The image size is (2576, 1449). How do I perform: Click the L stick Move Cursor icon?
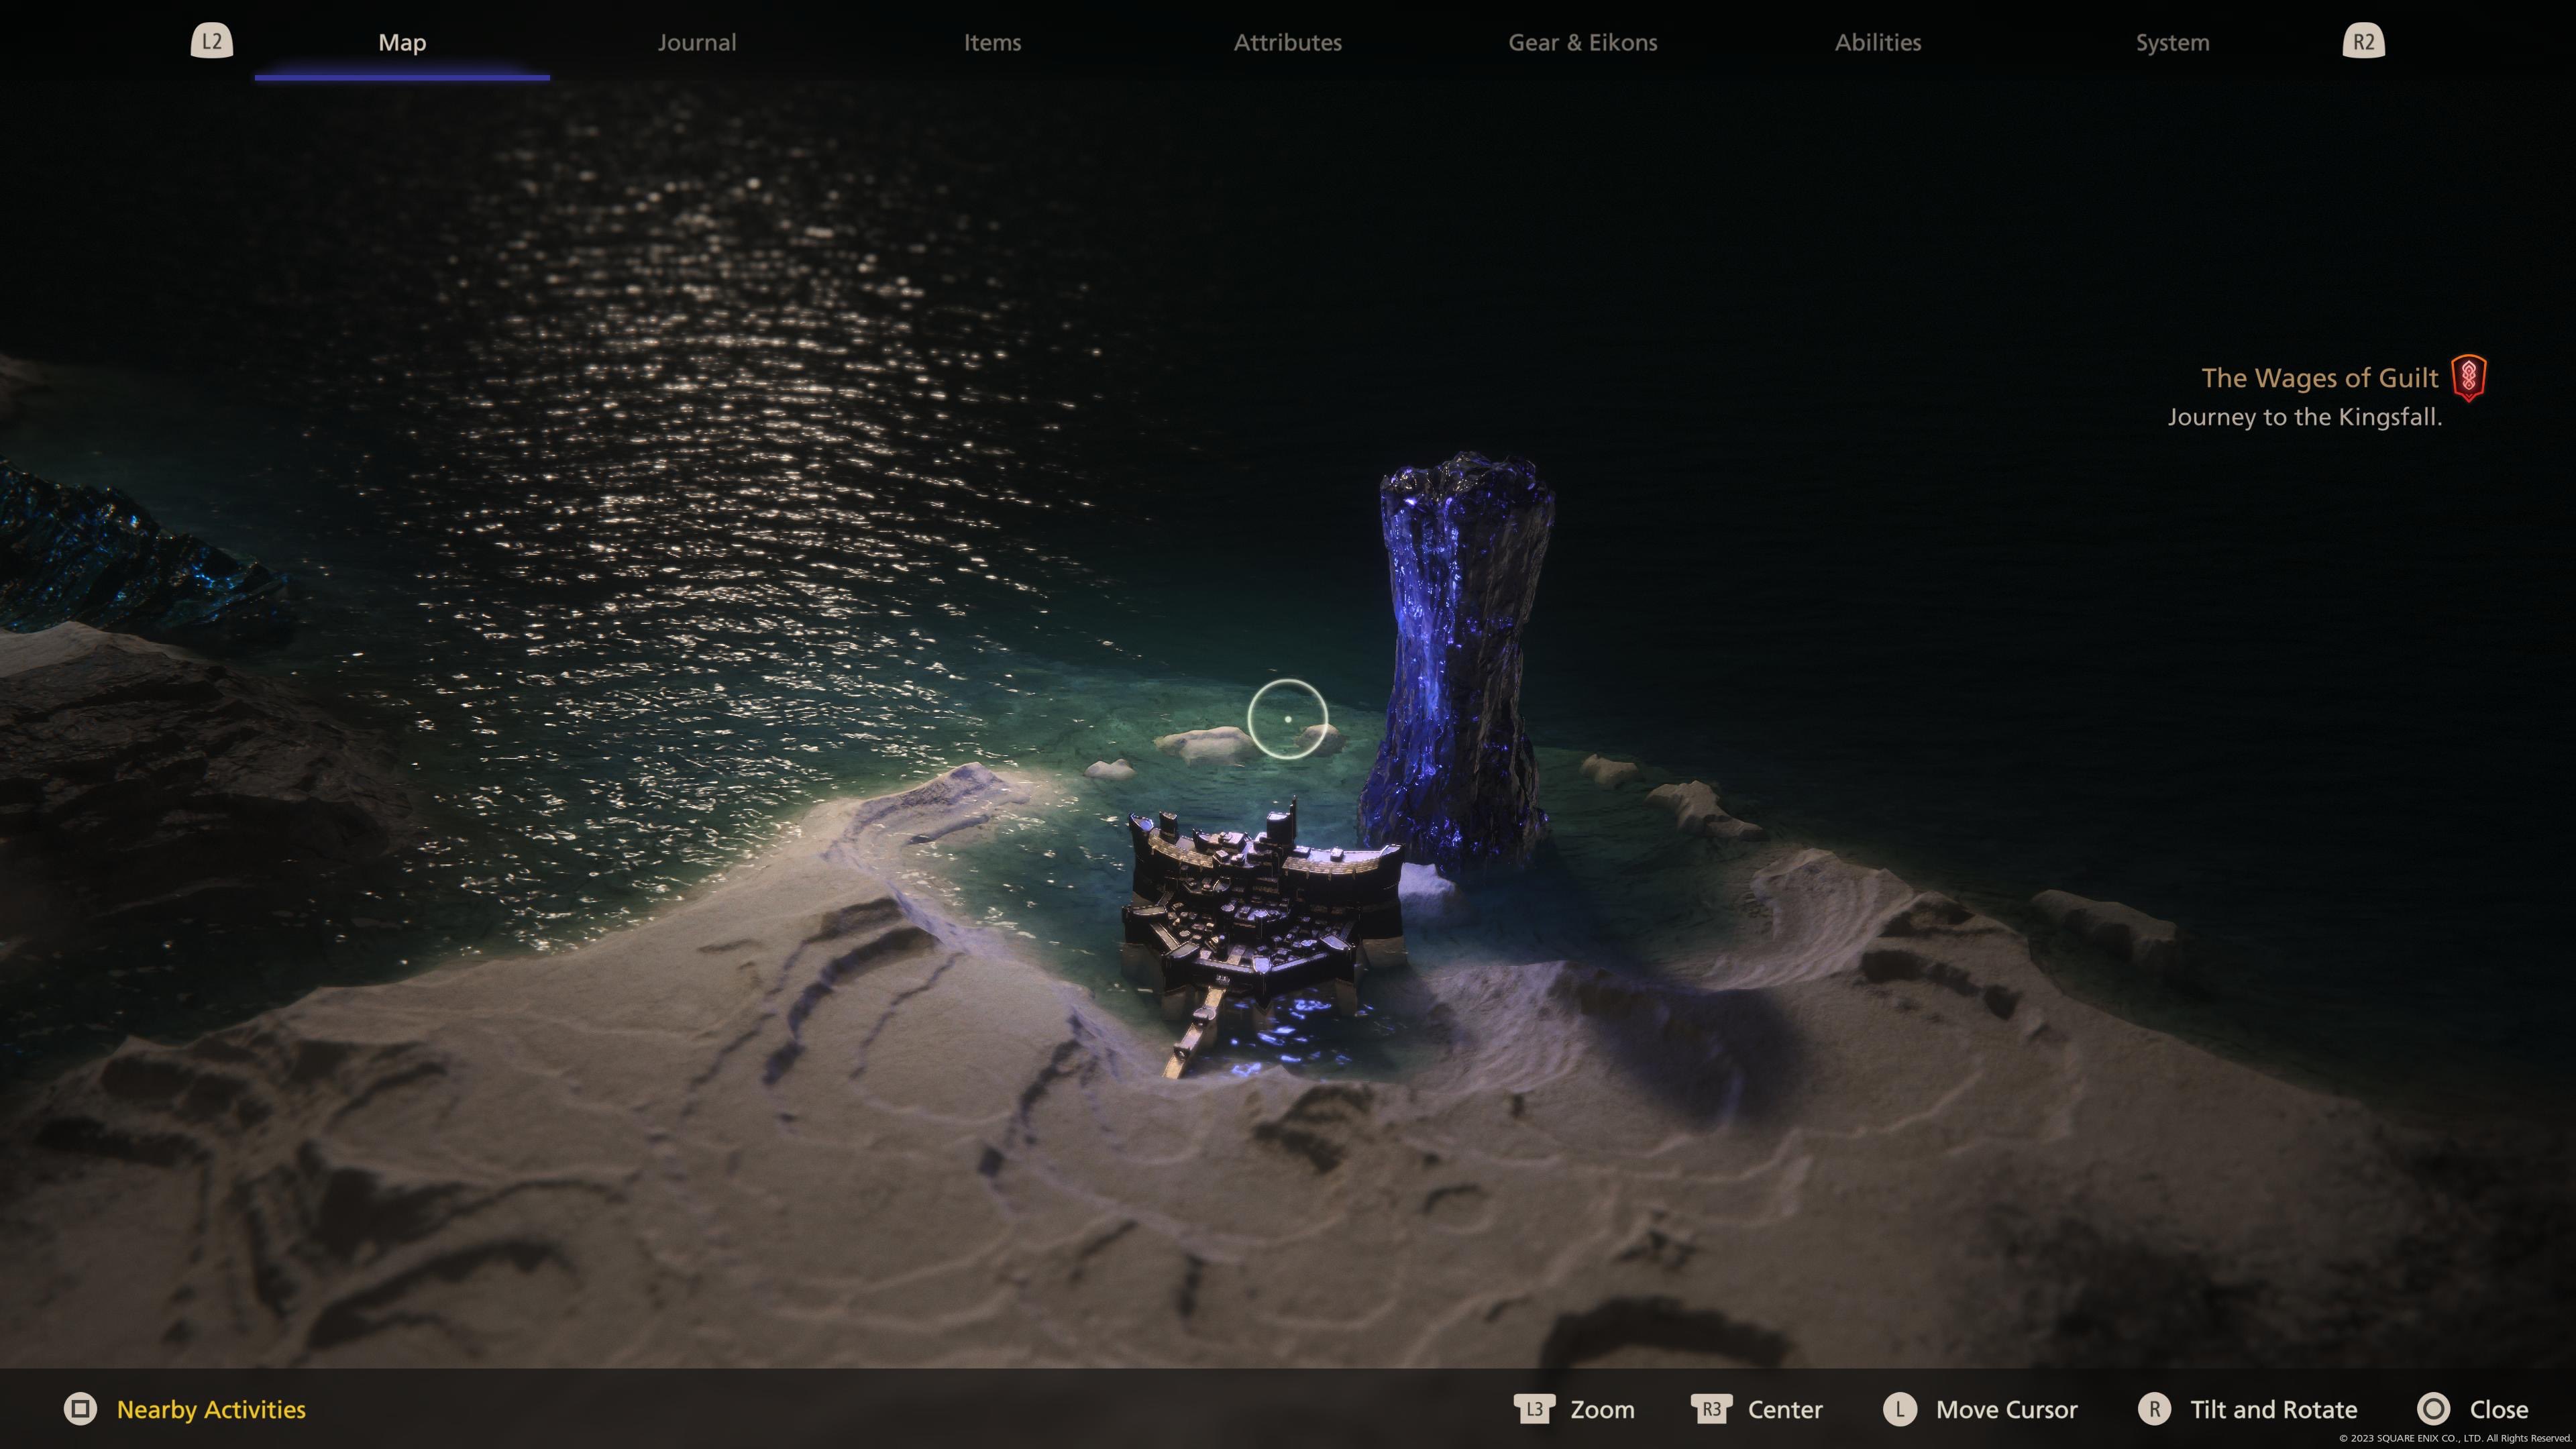(x=1900, y=1409)
